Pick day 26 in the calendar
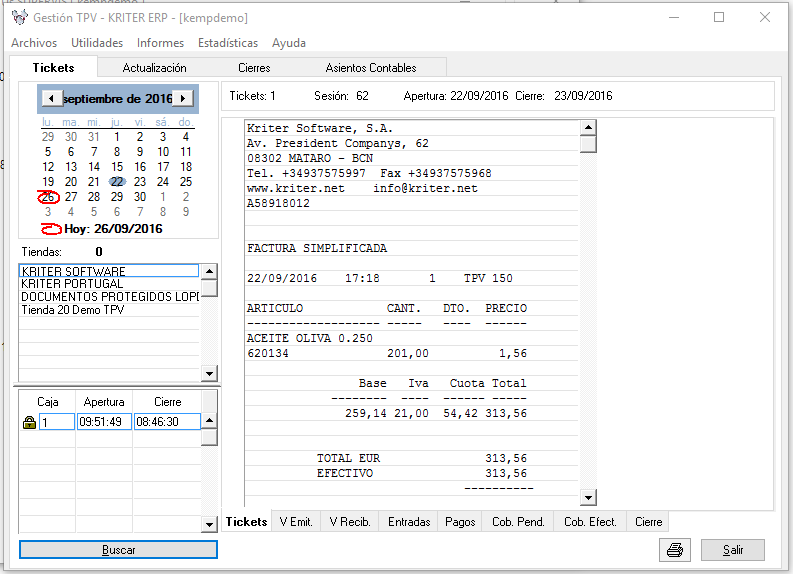 pos(48,197)
